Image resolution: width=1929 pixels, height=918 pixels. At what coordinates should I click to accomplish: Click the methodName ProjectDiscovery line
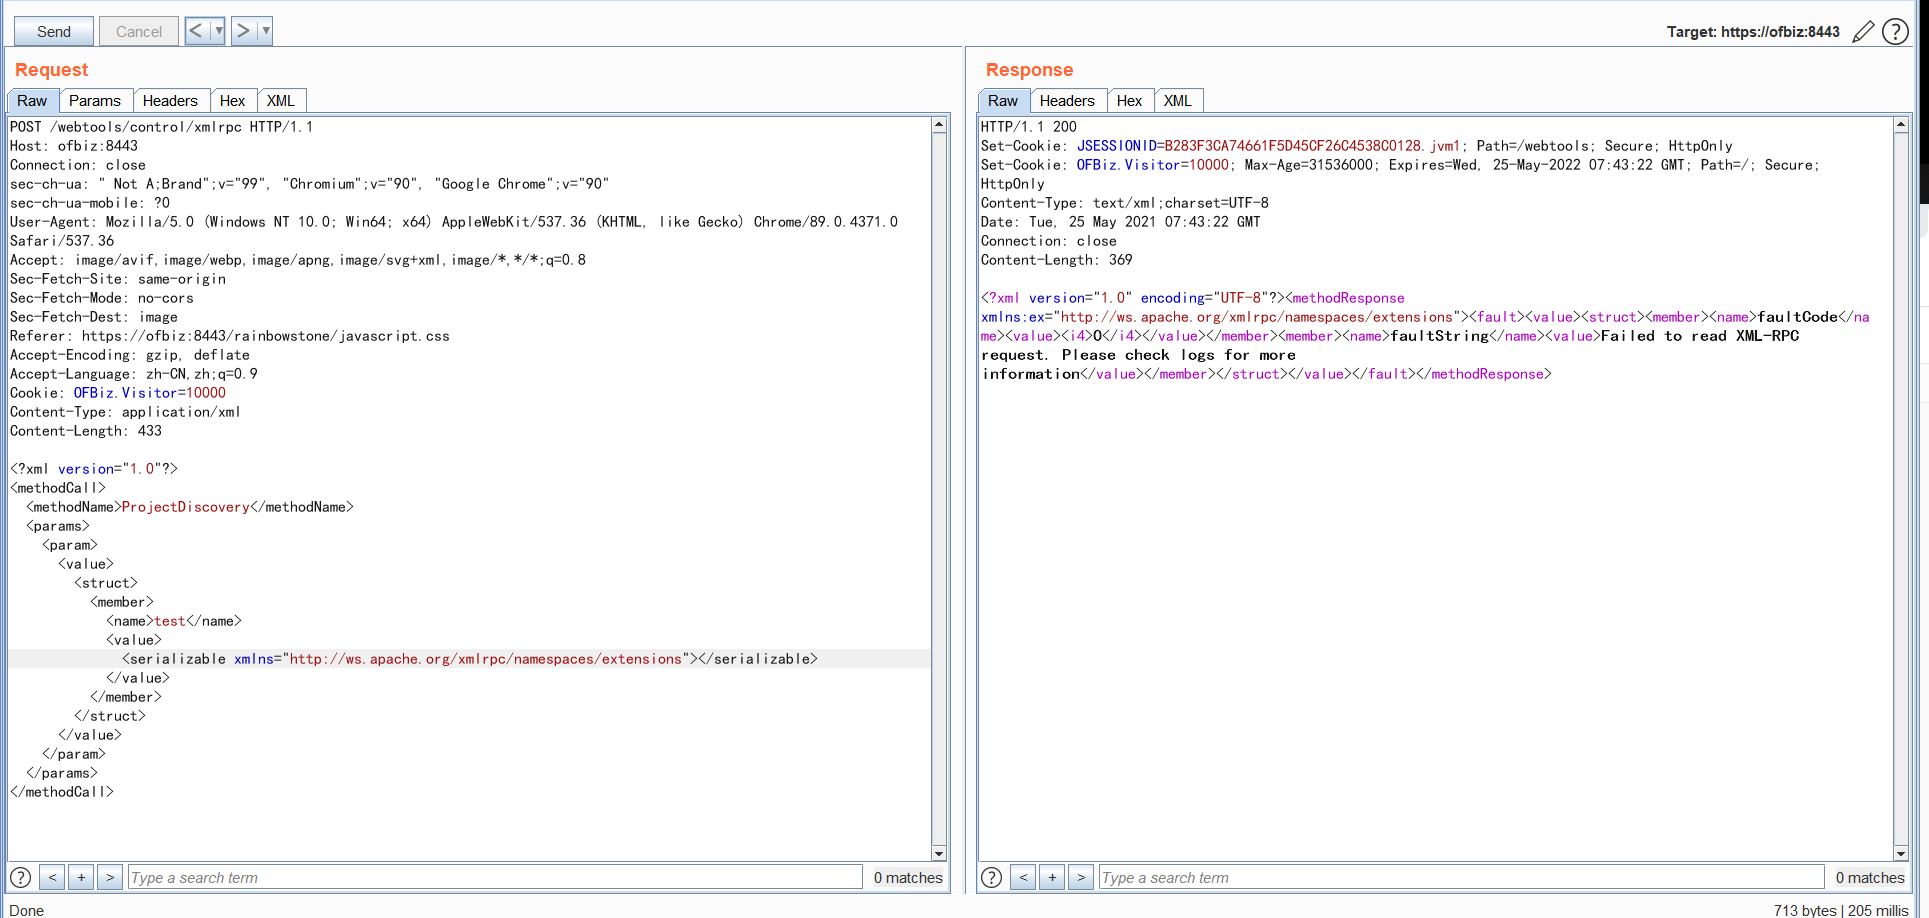189,507
